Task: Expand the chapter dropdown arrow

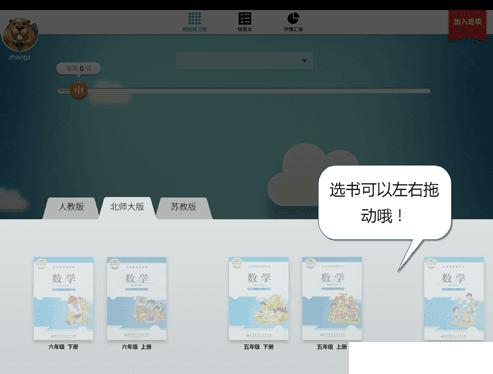Action: tap(304, 61)
